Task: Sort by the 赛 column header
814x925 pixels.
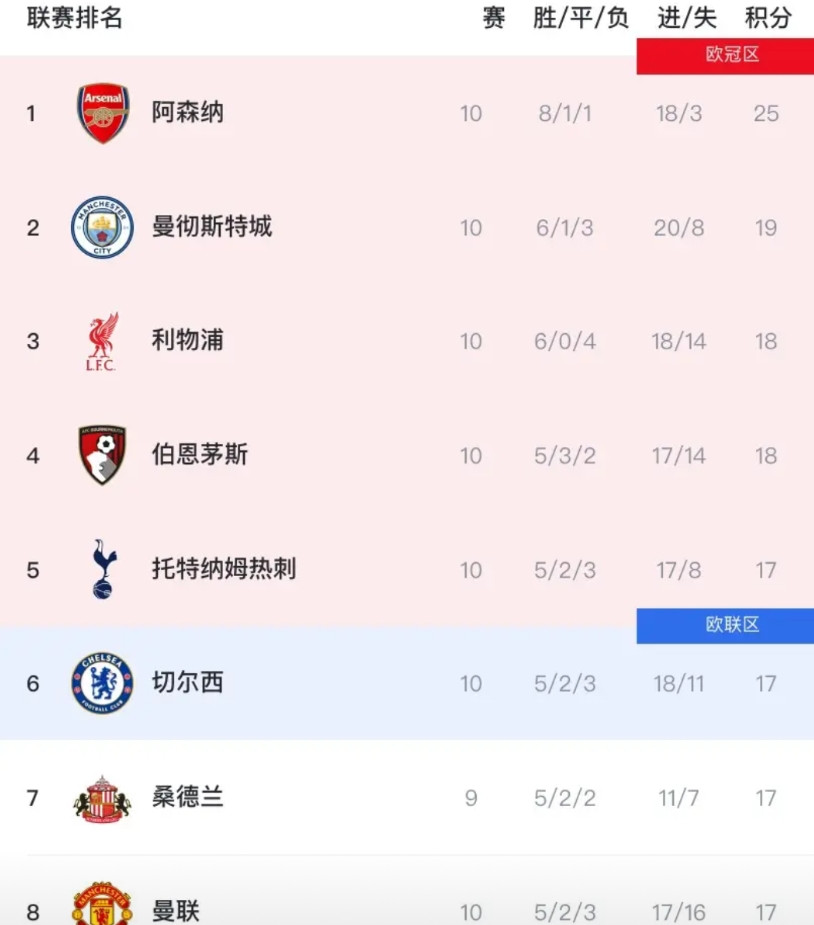Action: (x=493, y=18)
